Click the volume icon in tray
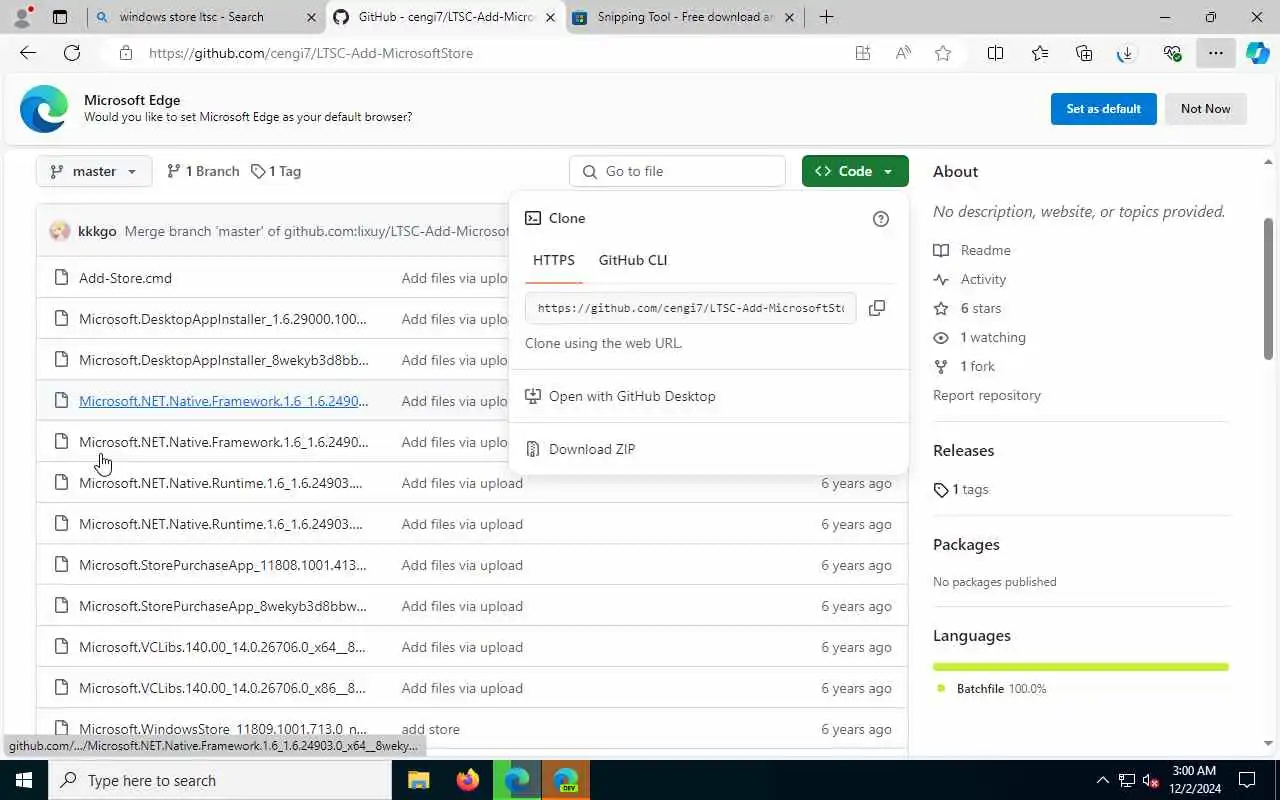 coord(1150,780)
